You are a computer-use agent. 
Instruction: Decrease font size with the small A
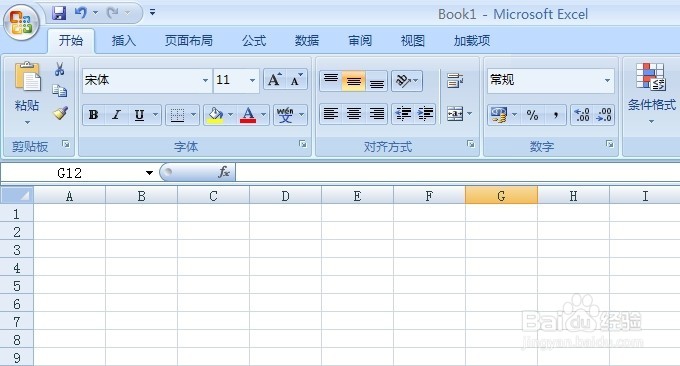(297, 80)
